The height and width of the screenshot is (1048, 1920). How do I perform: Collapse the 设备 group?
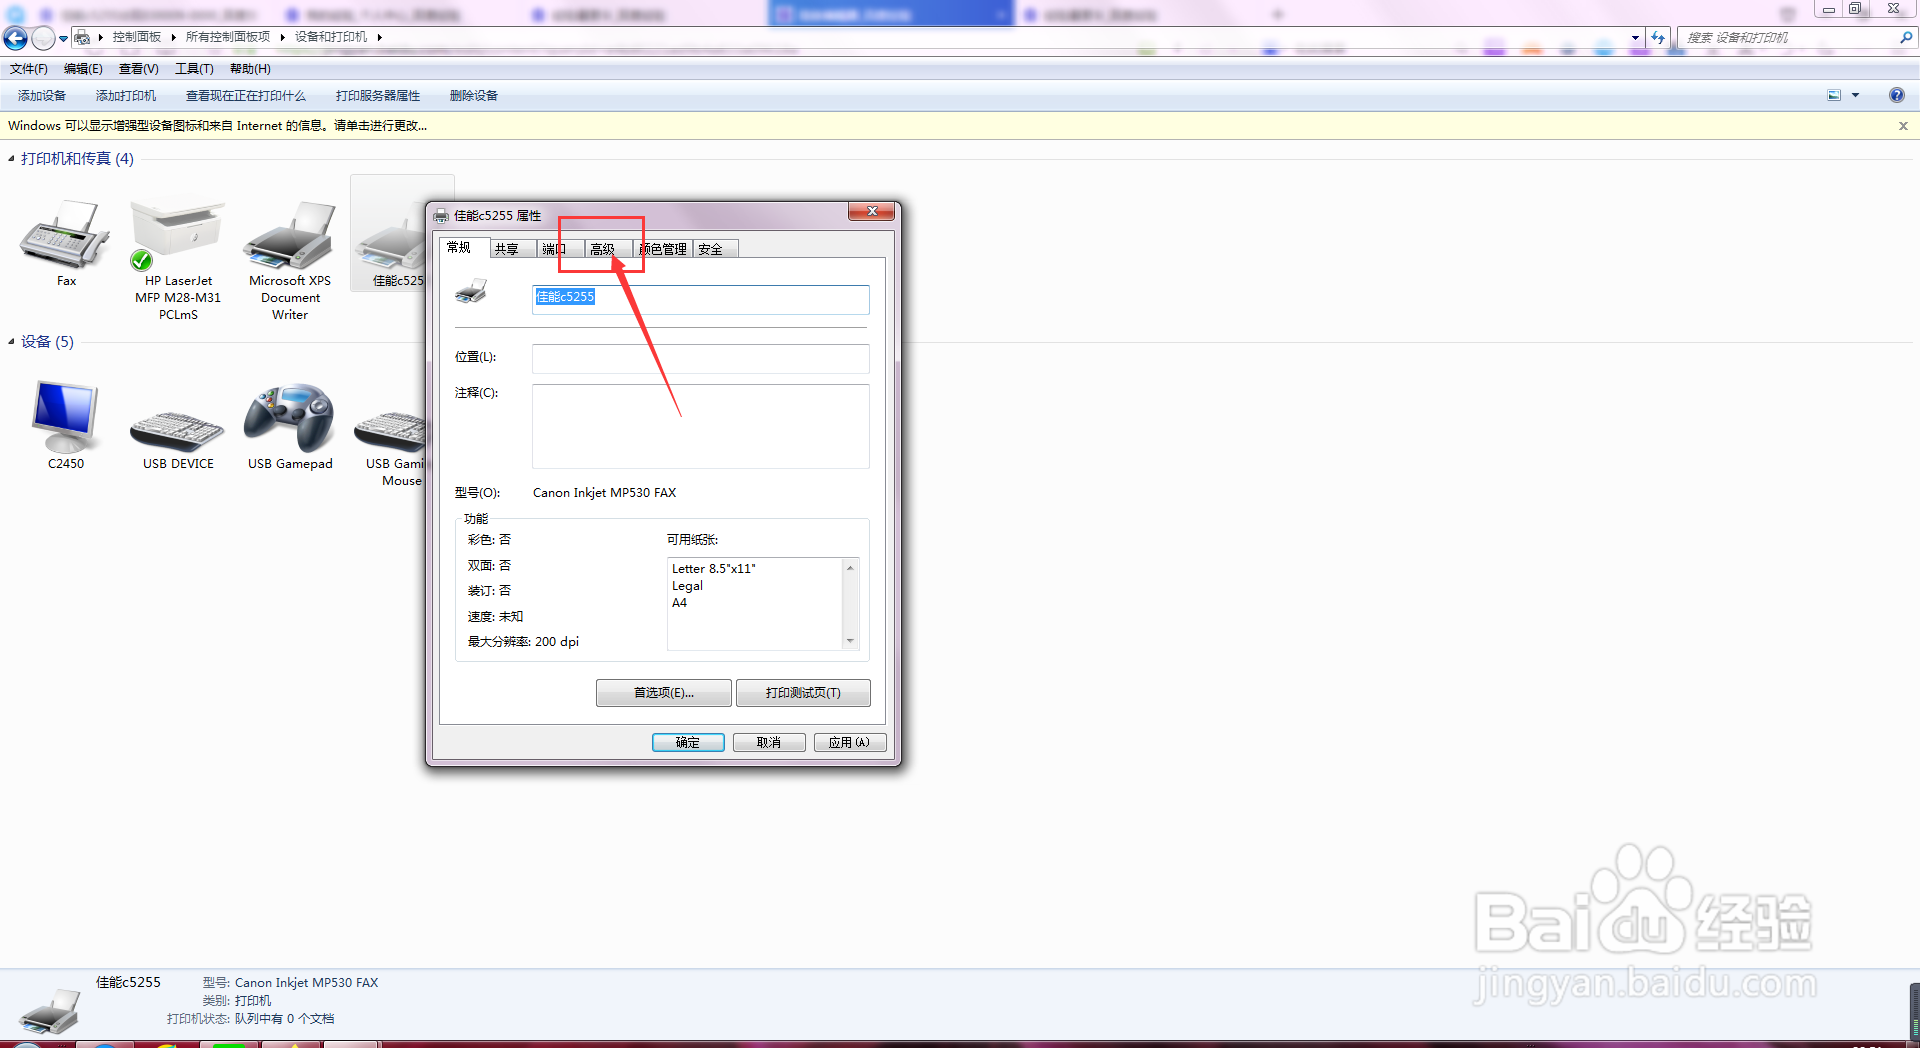click(11, 342)
